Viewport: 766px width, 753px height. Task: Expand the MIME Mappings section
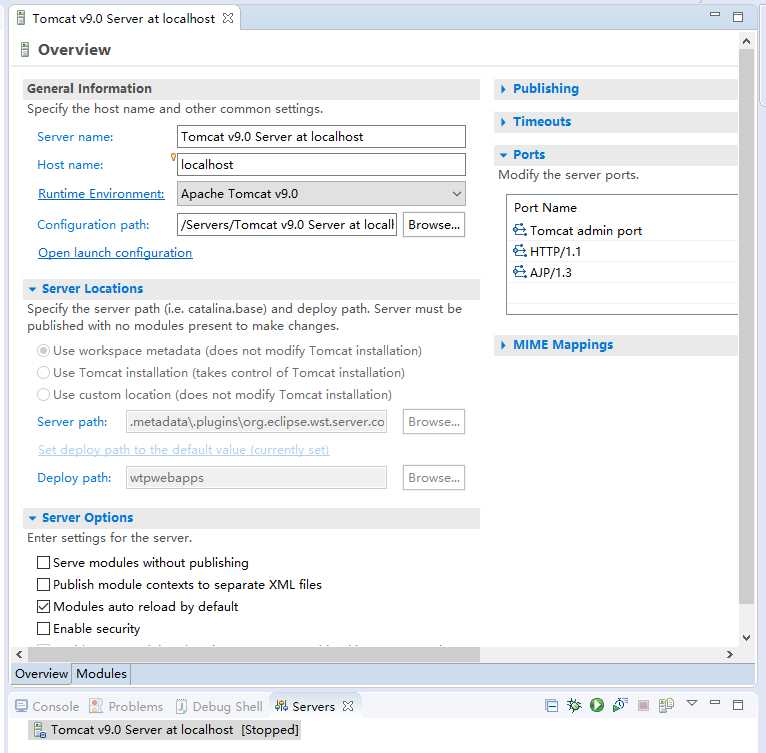click(x=504, y=345)
